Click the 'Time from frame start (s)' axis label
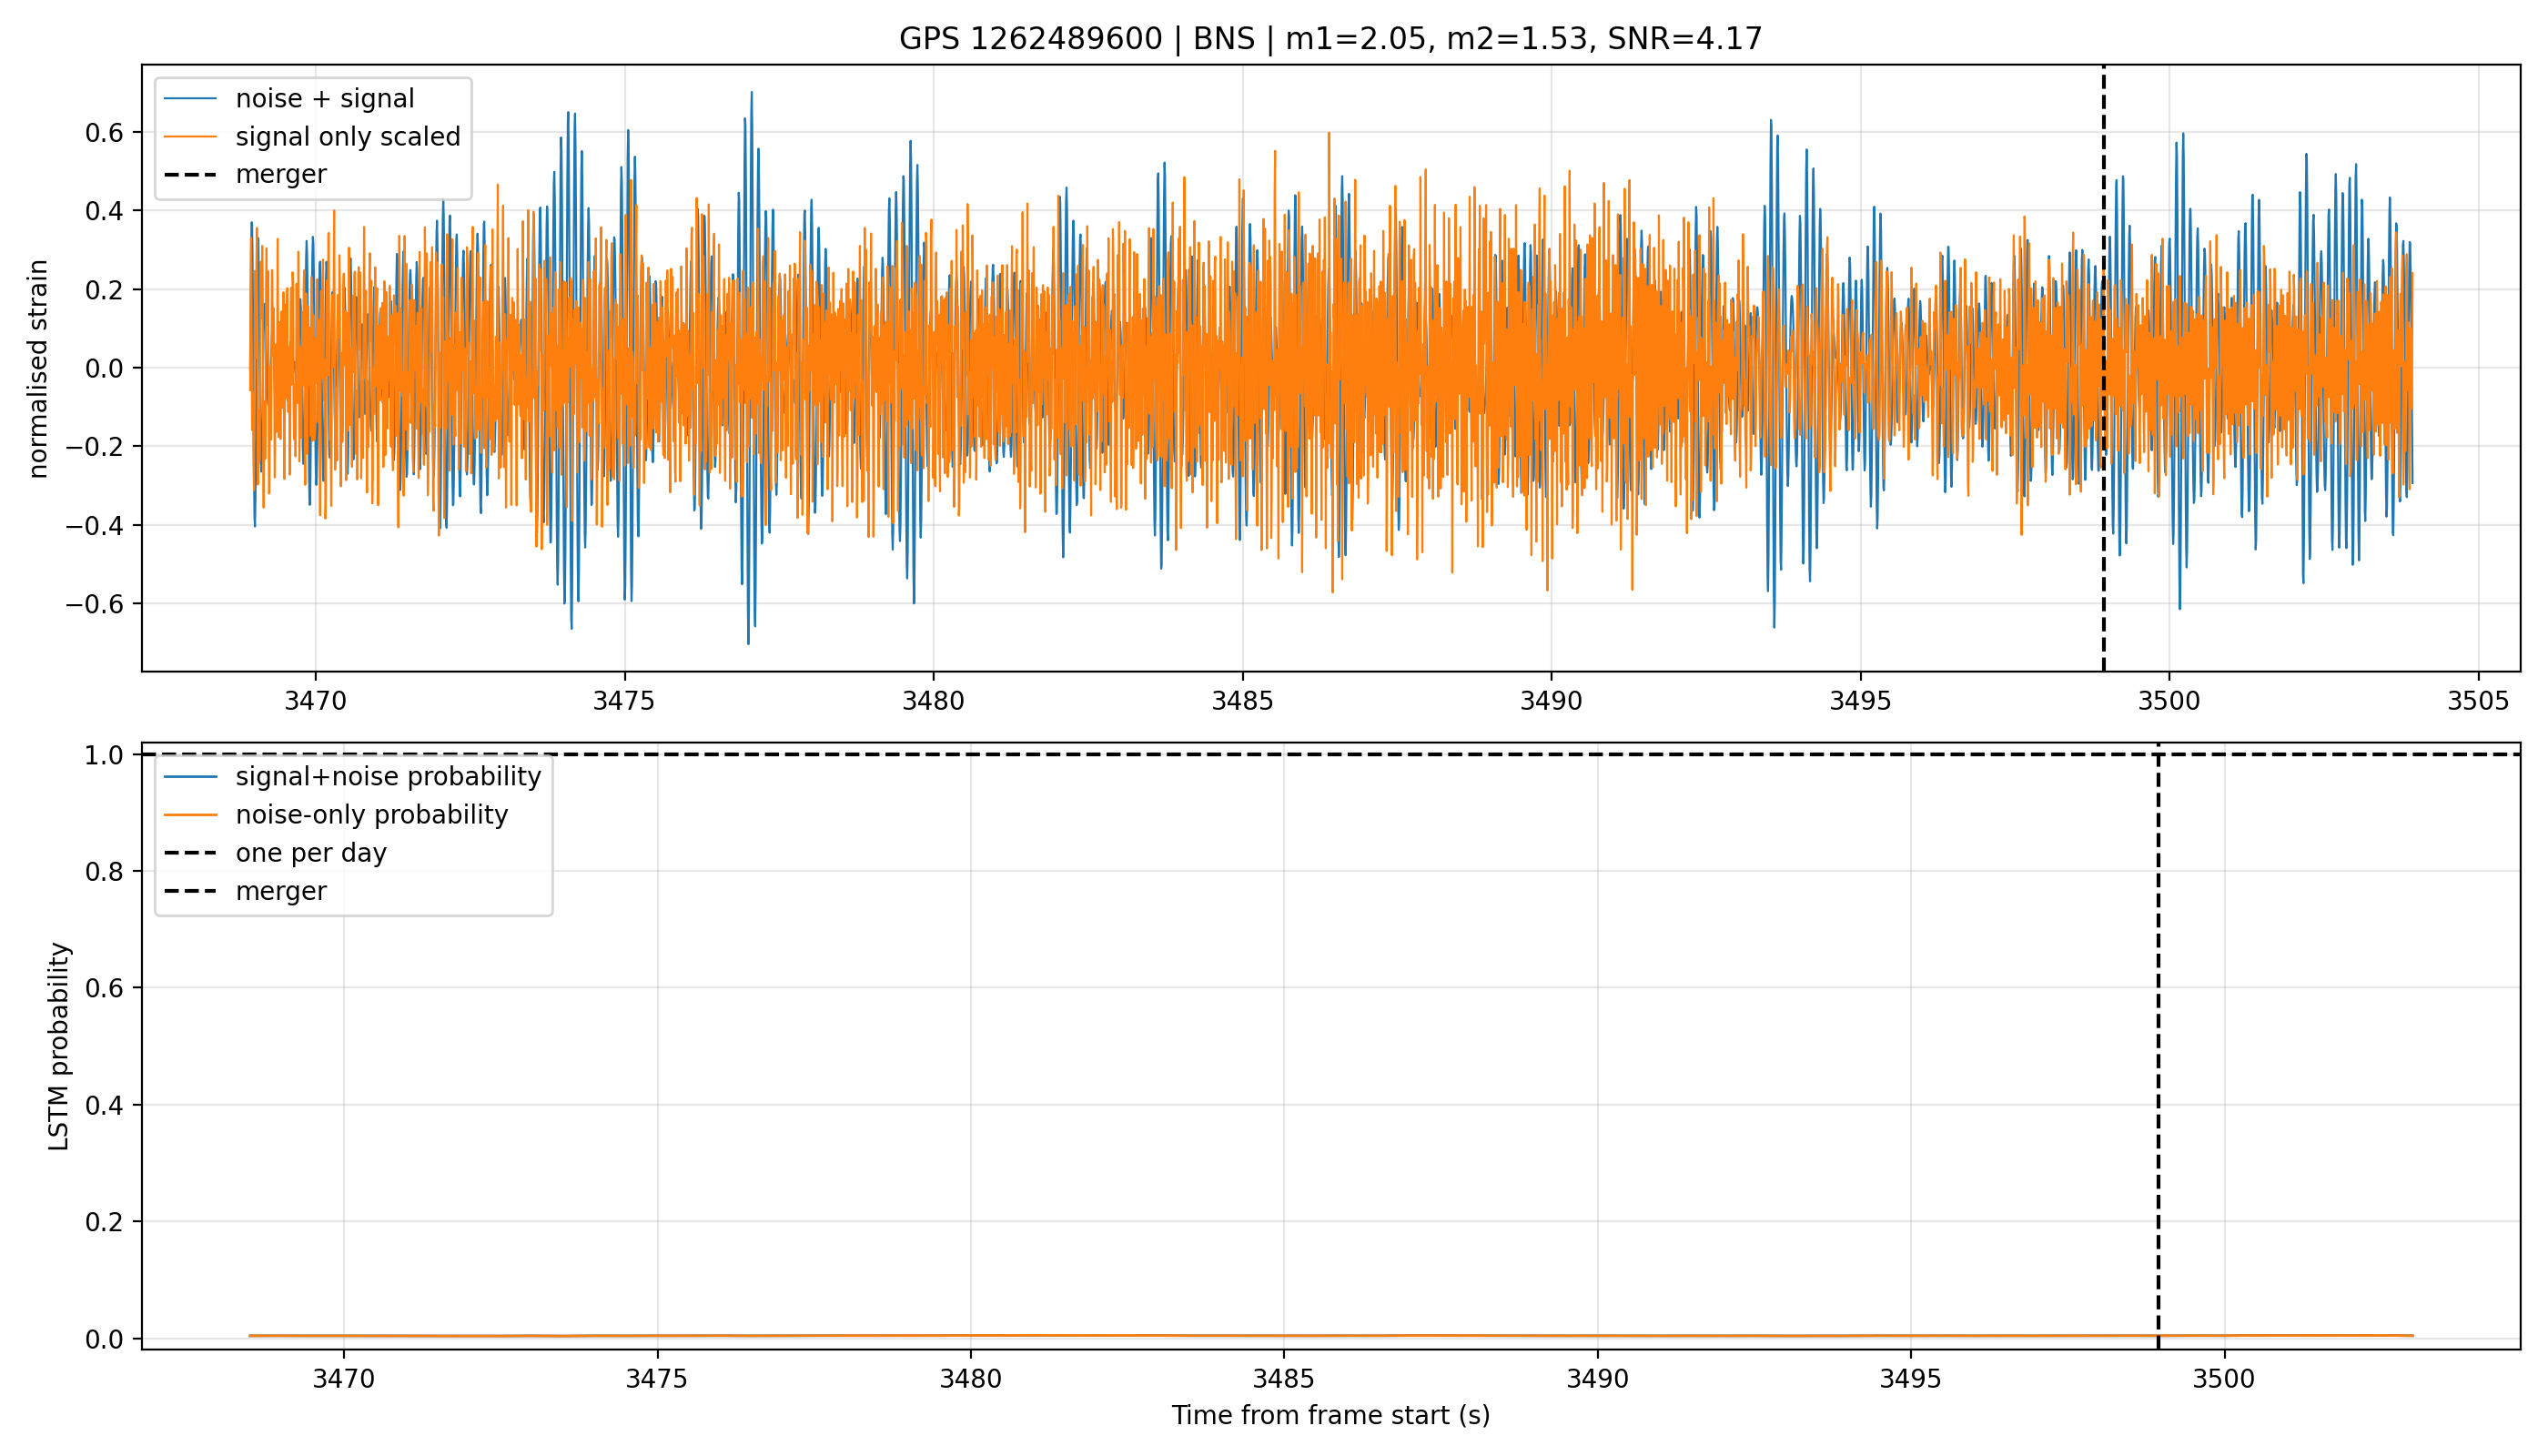 click(x=1331, y=1416)
